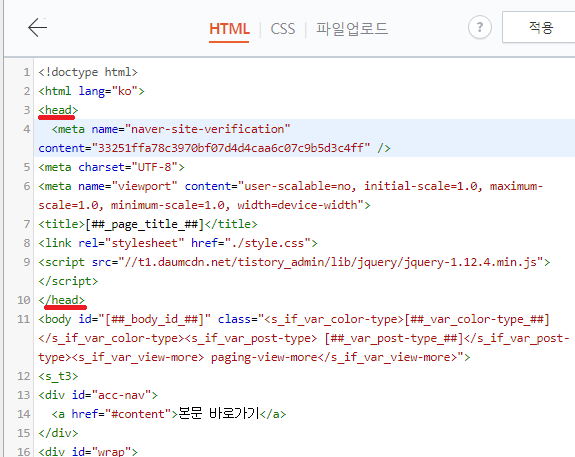Click the <s_t3> tag line

[x=58, y=376]
